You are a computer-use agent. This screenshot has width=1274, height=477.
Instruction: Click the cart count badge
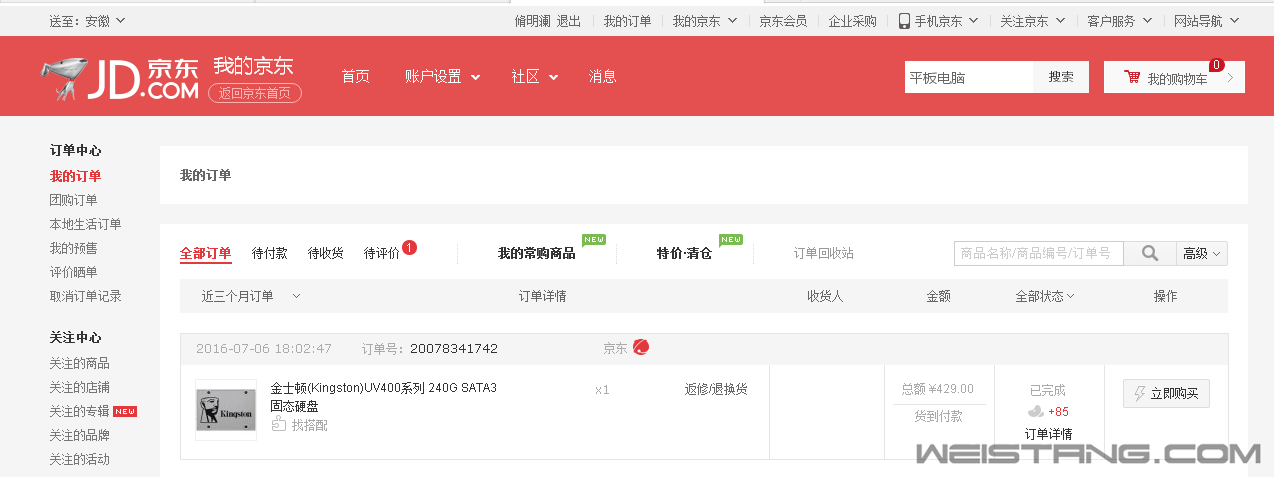coord(1217,65)
